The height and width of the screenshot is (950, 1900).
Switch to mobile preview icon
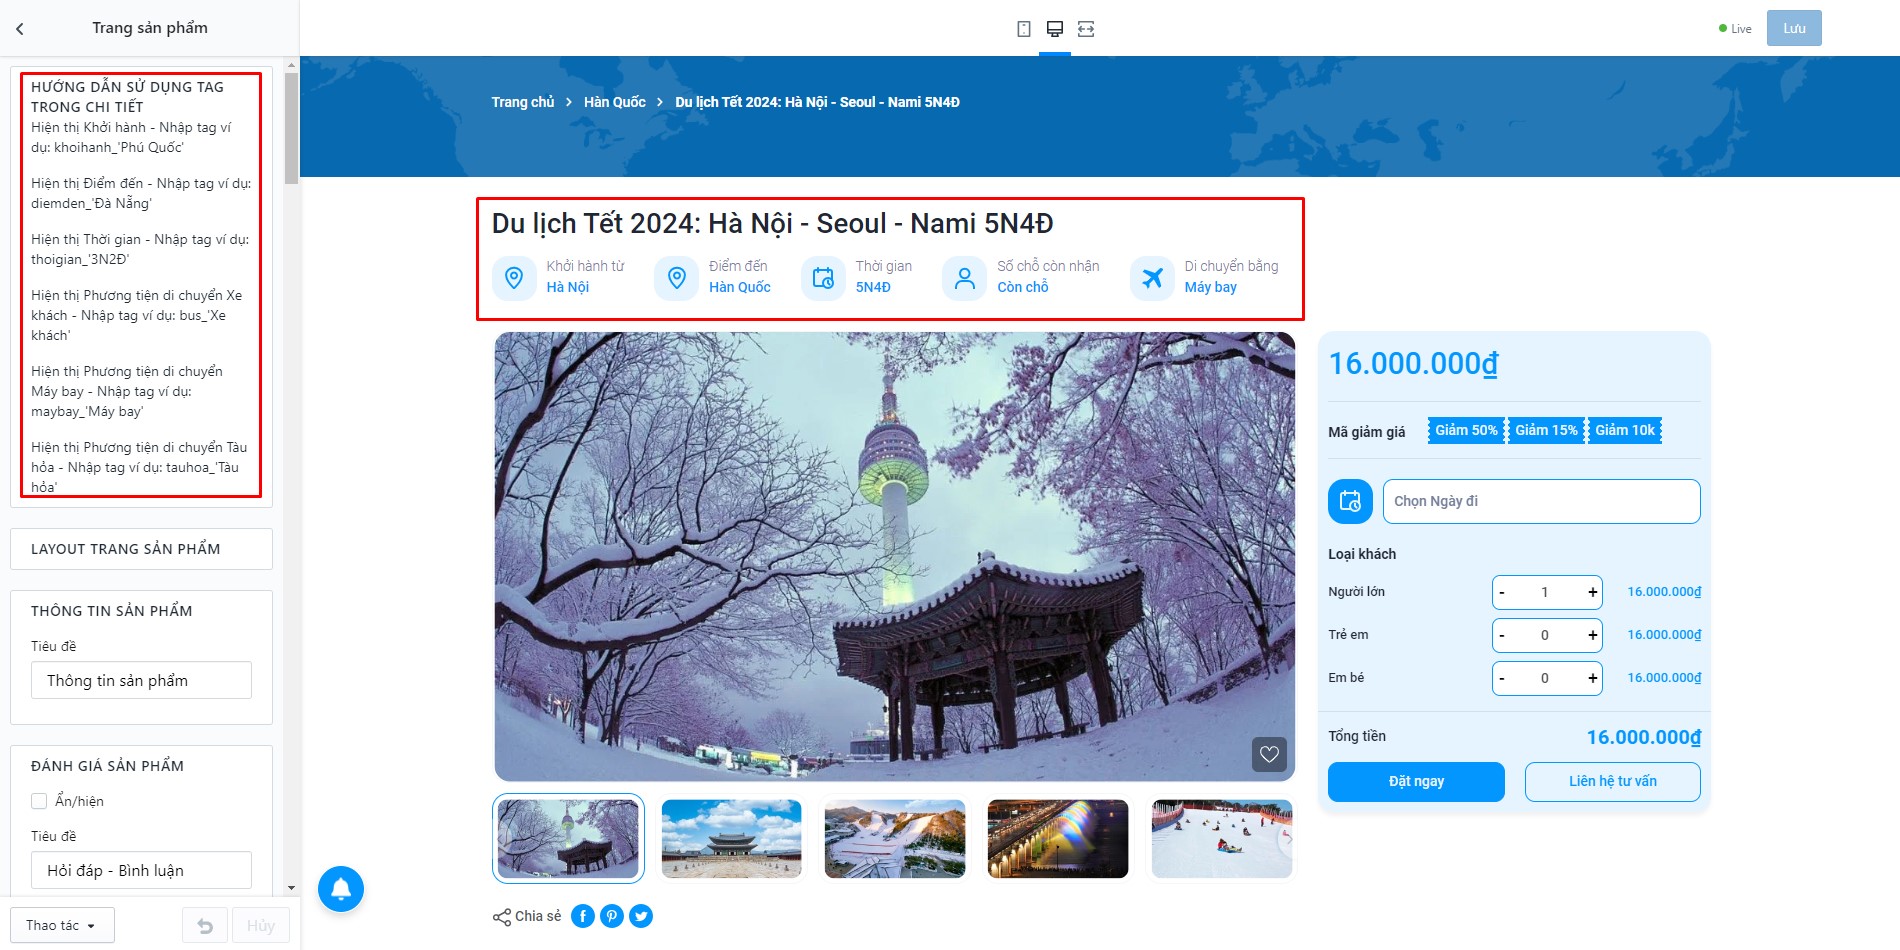[1024, 29]
